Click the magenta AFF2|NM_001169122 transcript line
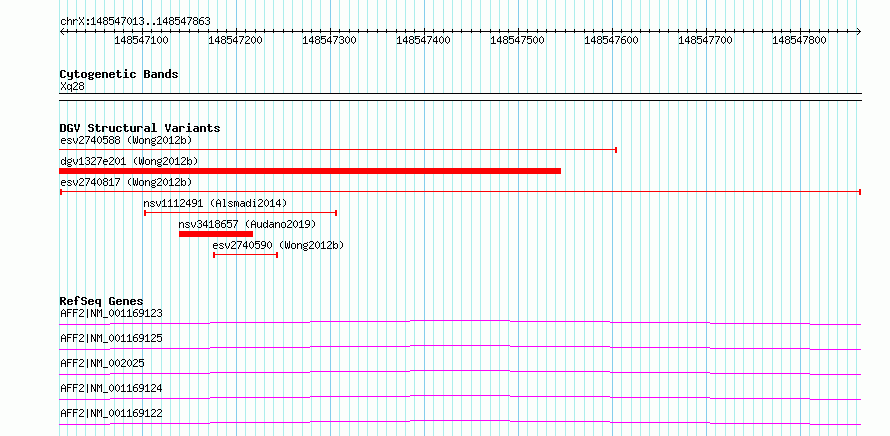 tap(460, 422)
